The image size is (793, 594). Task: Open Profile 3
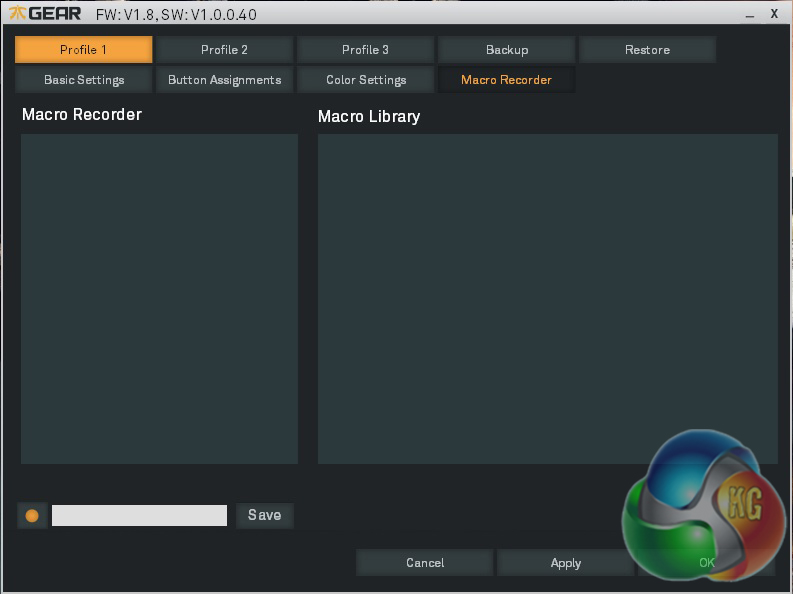coord(366,50)
